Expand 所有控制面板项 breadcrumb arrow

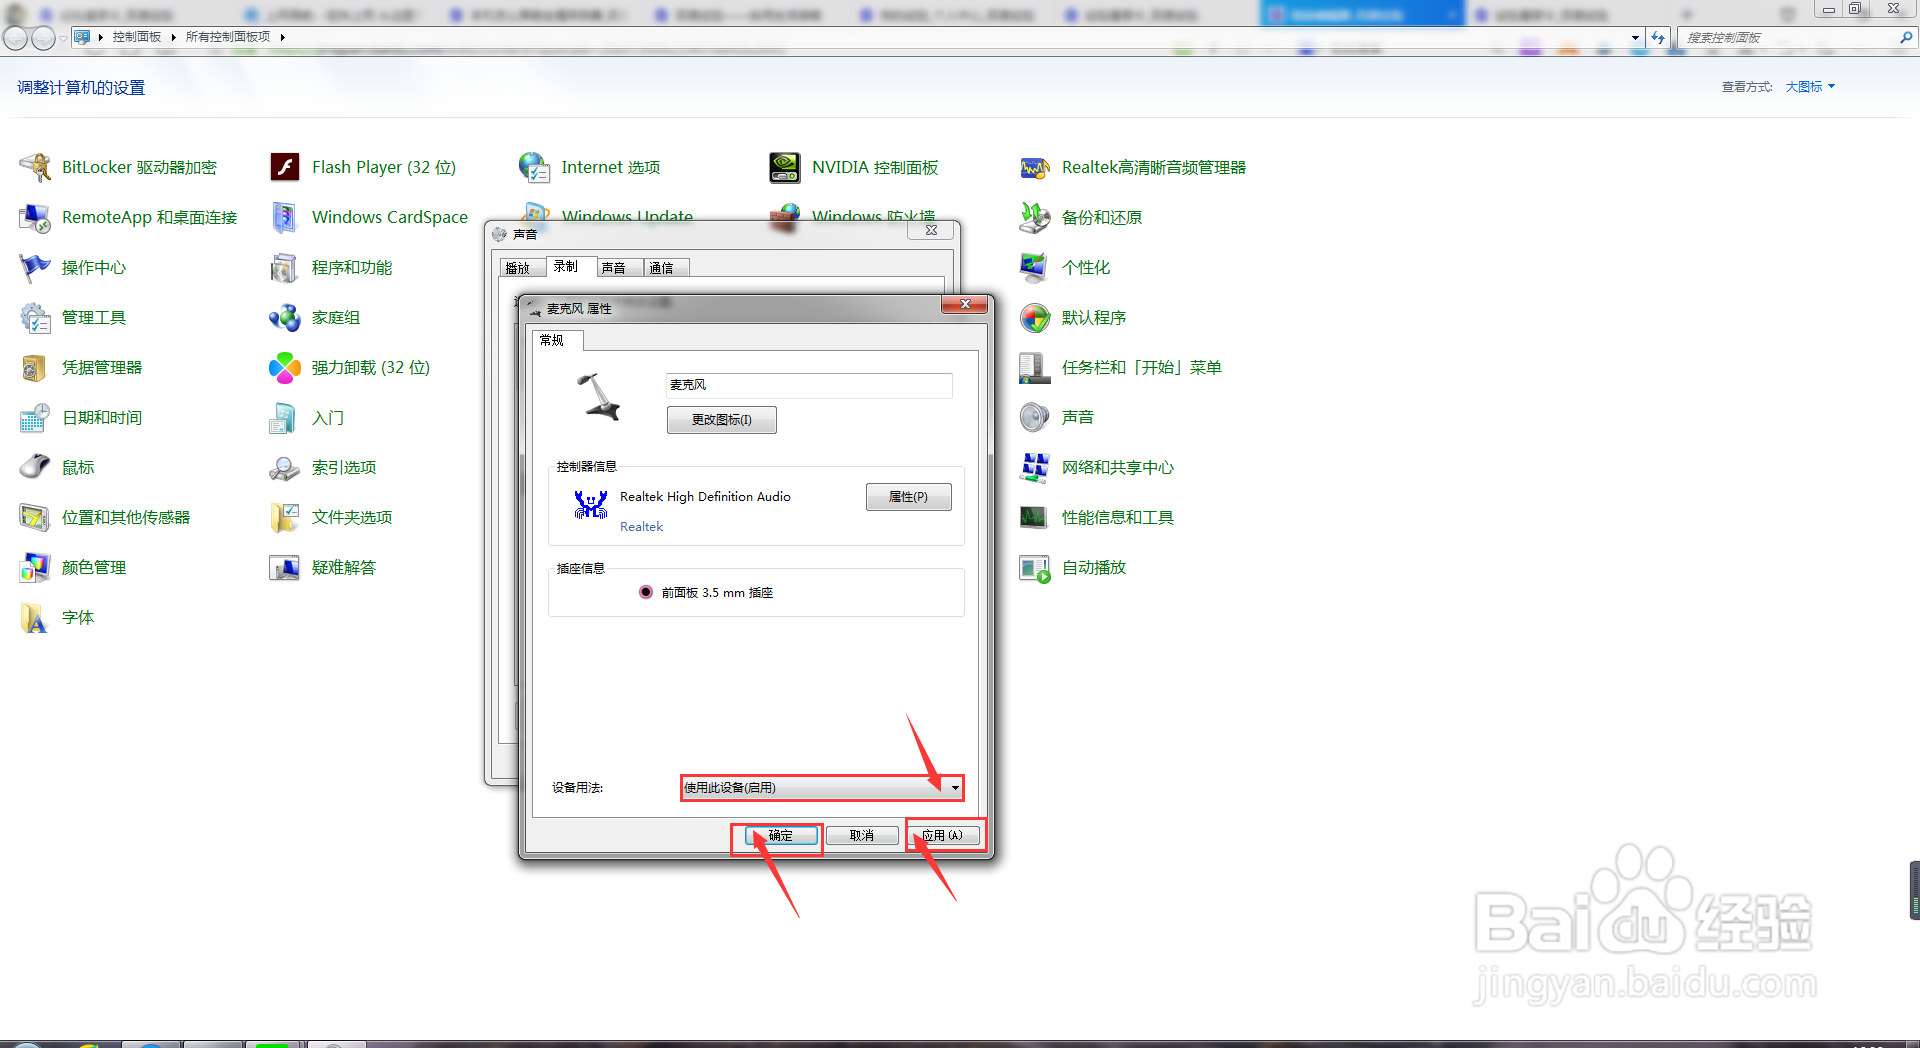(283, 37)
